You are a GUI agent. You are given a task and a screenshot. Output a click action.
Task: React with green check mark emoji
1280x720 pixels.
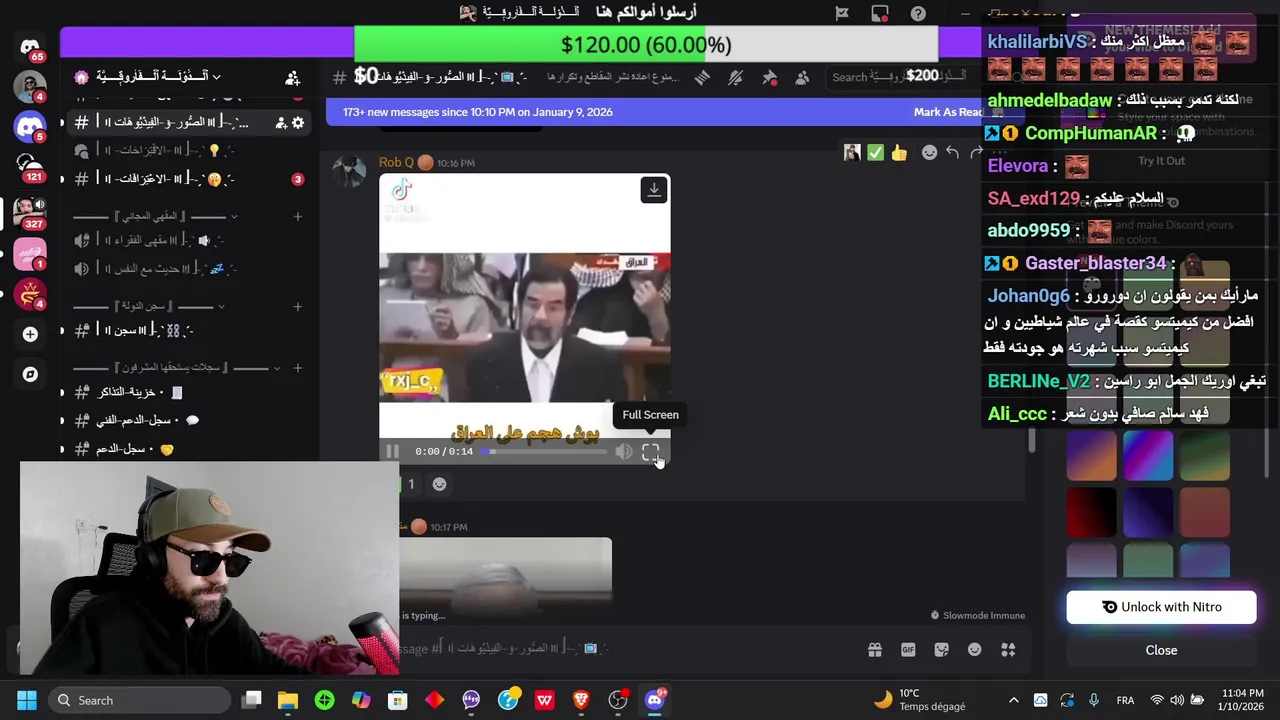point(875,152)
